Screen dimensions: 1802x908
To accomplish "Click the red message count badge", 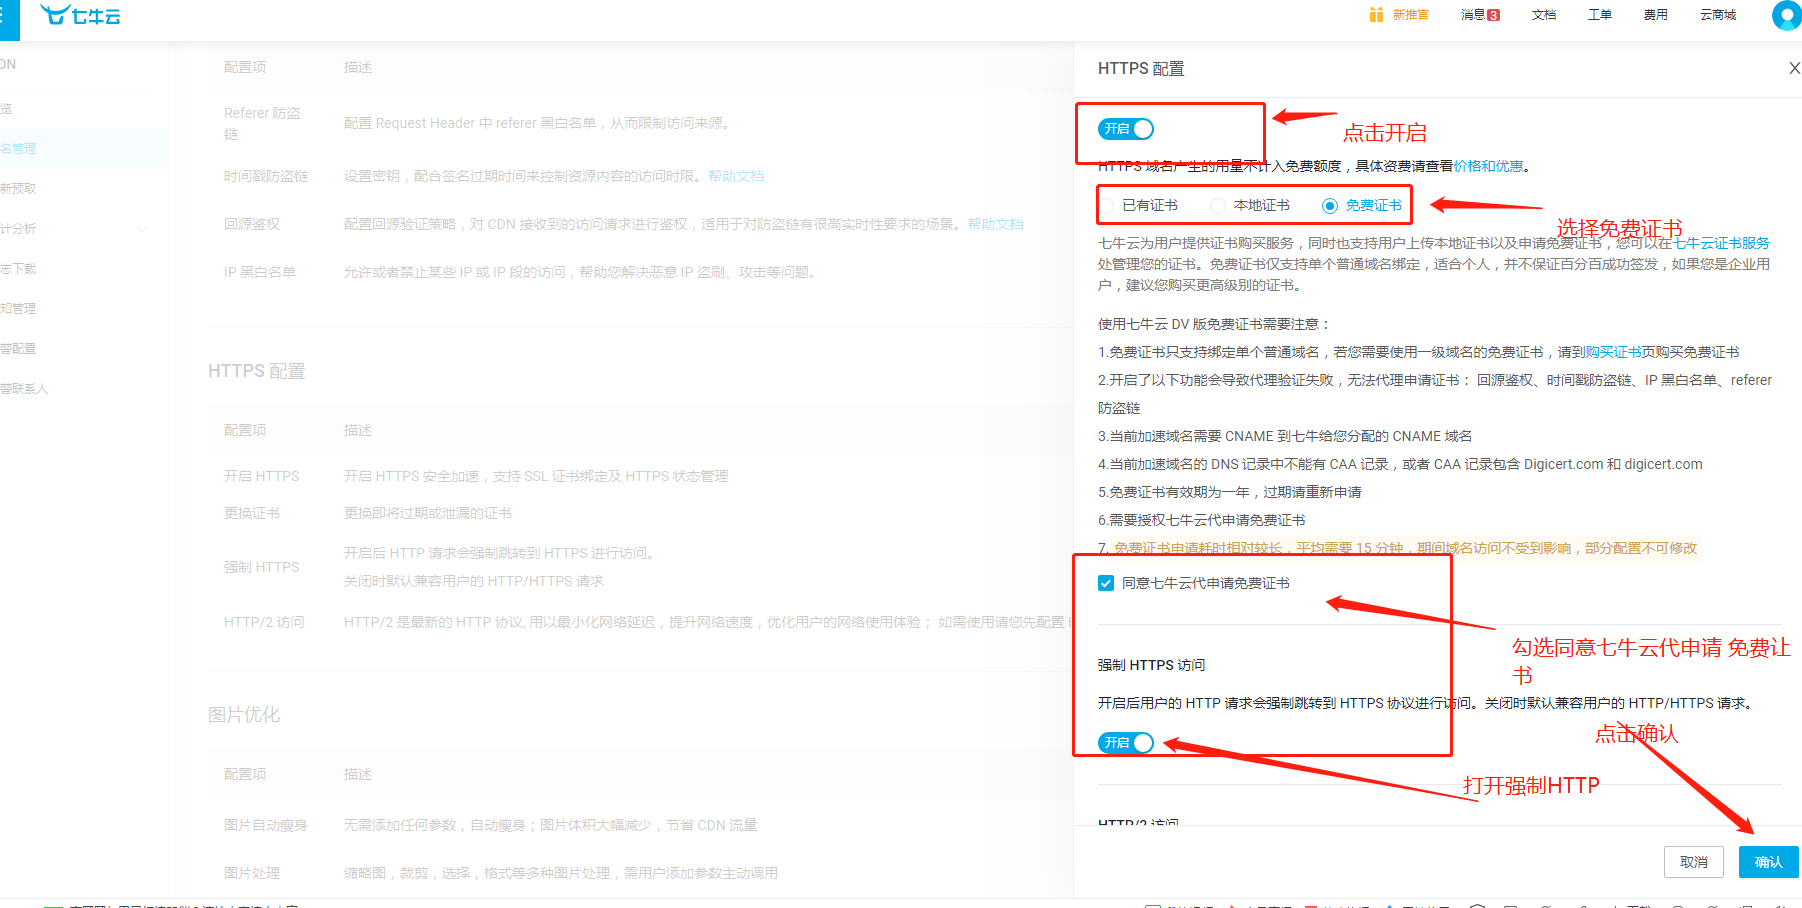I will click(1493, 15).
